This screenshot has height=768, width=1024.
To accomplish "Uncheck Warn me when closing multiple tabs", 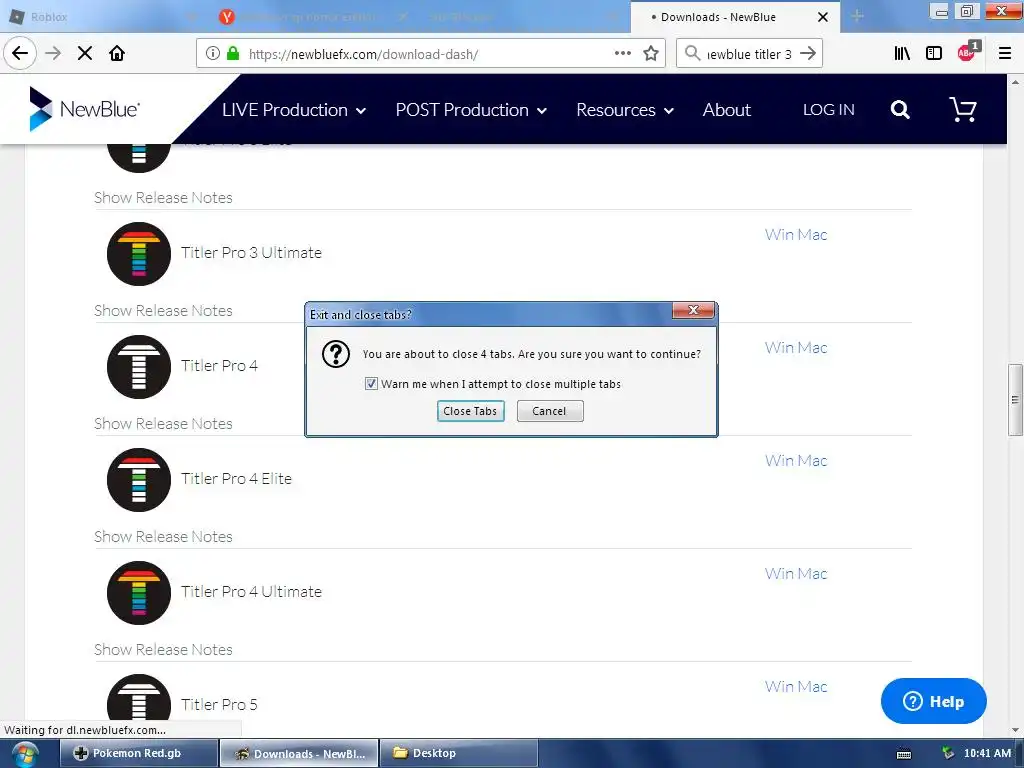I will (x=371, y=384).
